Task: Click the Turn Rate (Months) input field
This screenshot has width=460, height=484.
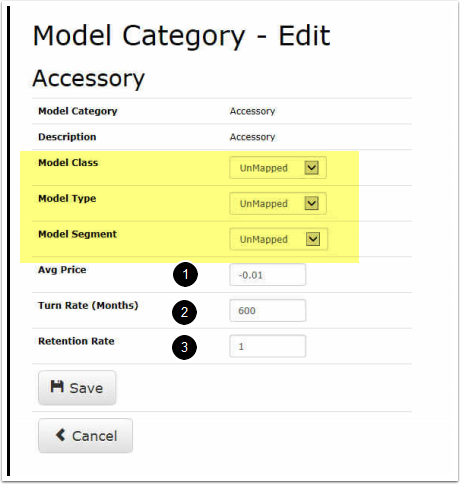Action: tap(268, 310)
